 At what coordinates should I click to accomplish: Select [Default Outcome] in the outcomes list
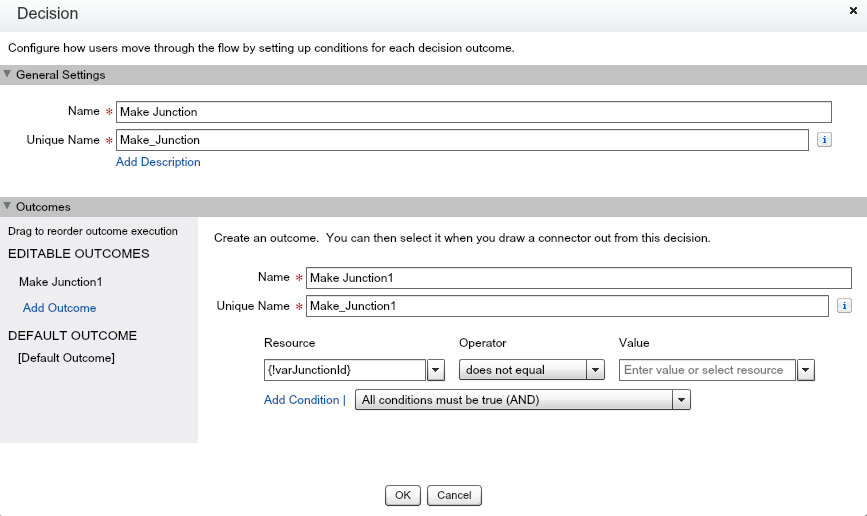tap(66, 358)
